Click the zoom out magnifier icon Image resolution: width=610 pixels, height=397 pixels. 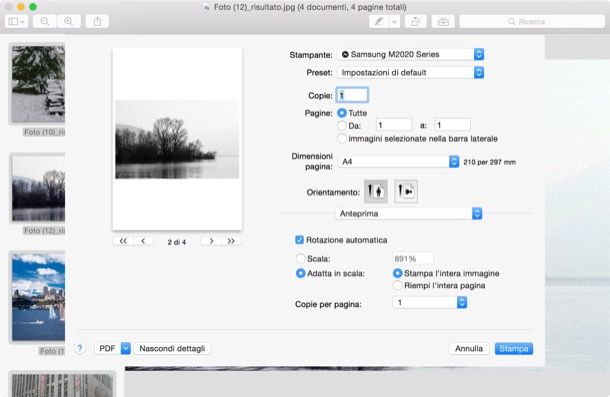click(45, 21)
